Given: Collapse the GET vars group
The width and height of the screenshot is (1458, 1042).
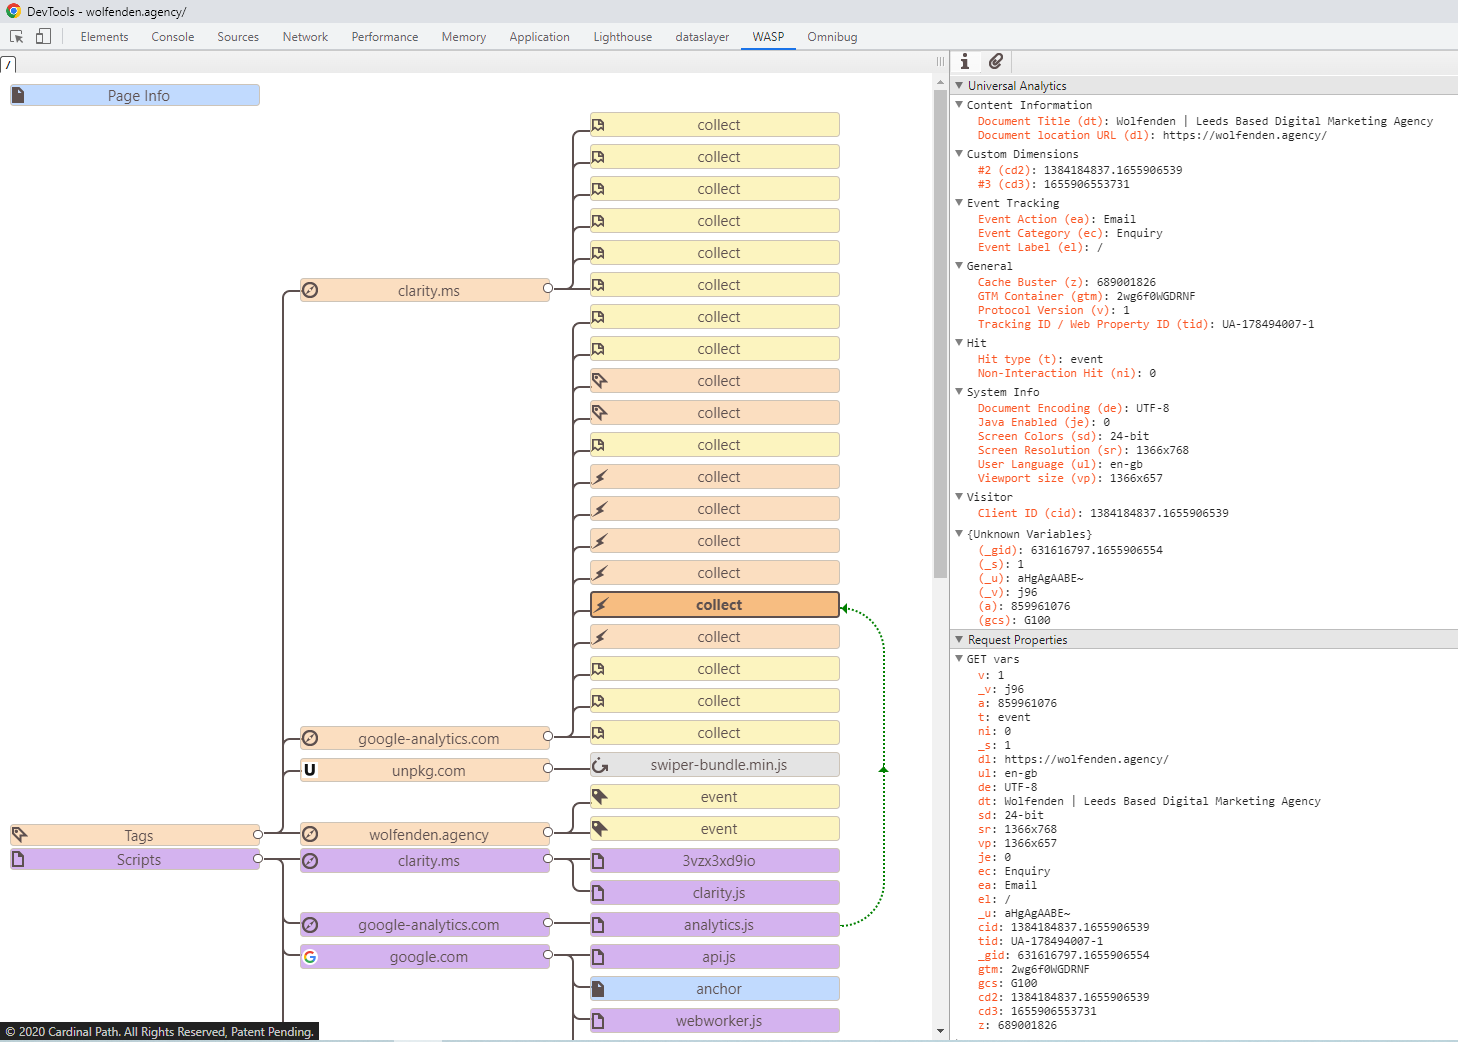Looking at the screenshot, I should (959, 658).
